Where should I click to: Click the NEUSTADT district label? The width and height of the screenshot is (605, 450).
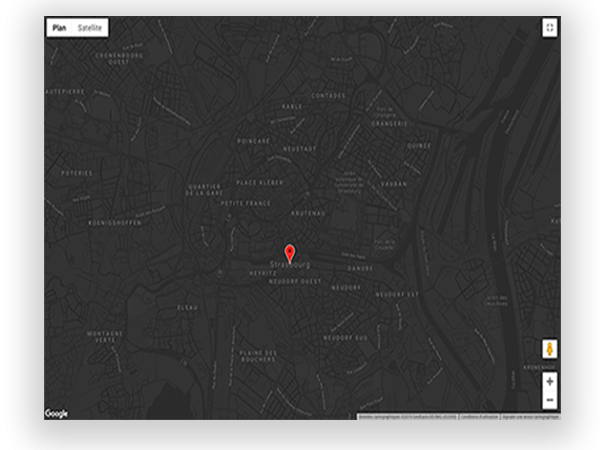(x=300, y=149)
